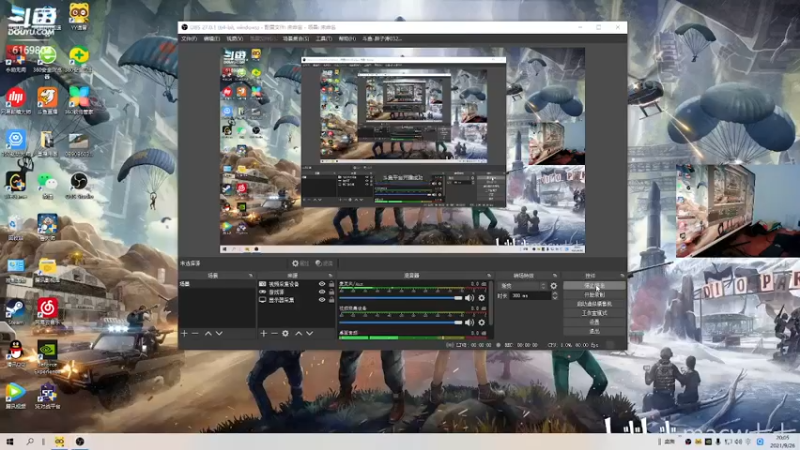
Task: Open the GeForce Experience desktop shortcut
Action: 47,357
